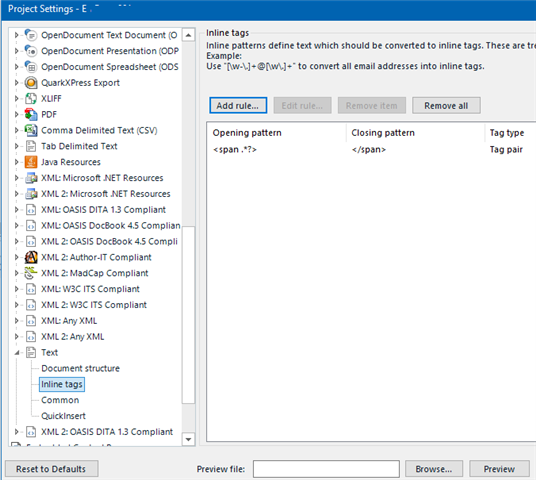Screen dimensions: 536x480
Task: Click the Java Resources icon
Action: (31, 162)
